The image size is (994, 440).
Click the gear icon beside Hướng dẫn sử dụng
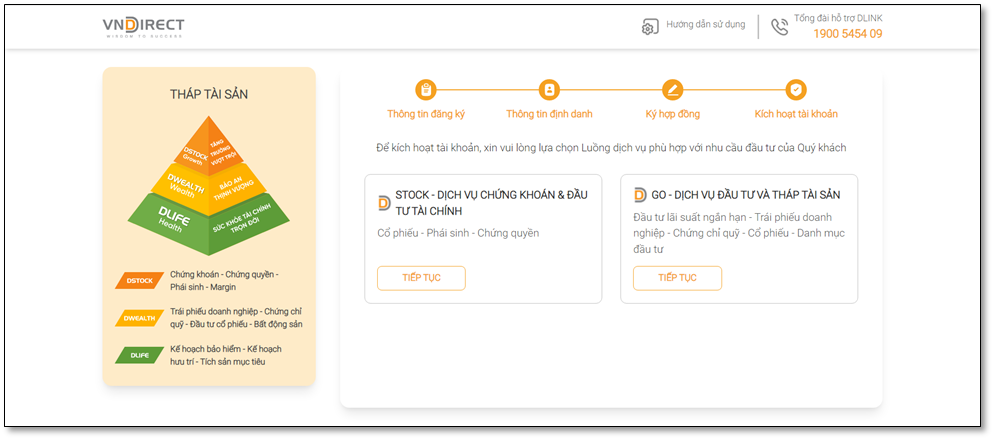pyautogui.click(x=649, y=27)
